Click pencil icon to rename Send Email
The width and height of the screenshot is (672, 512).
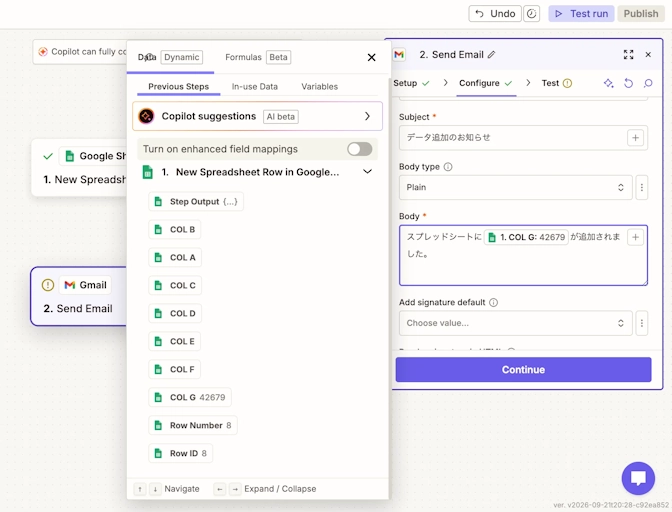click(492, 54)
